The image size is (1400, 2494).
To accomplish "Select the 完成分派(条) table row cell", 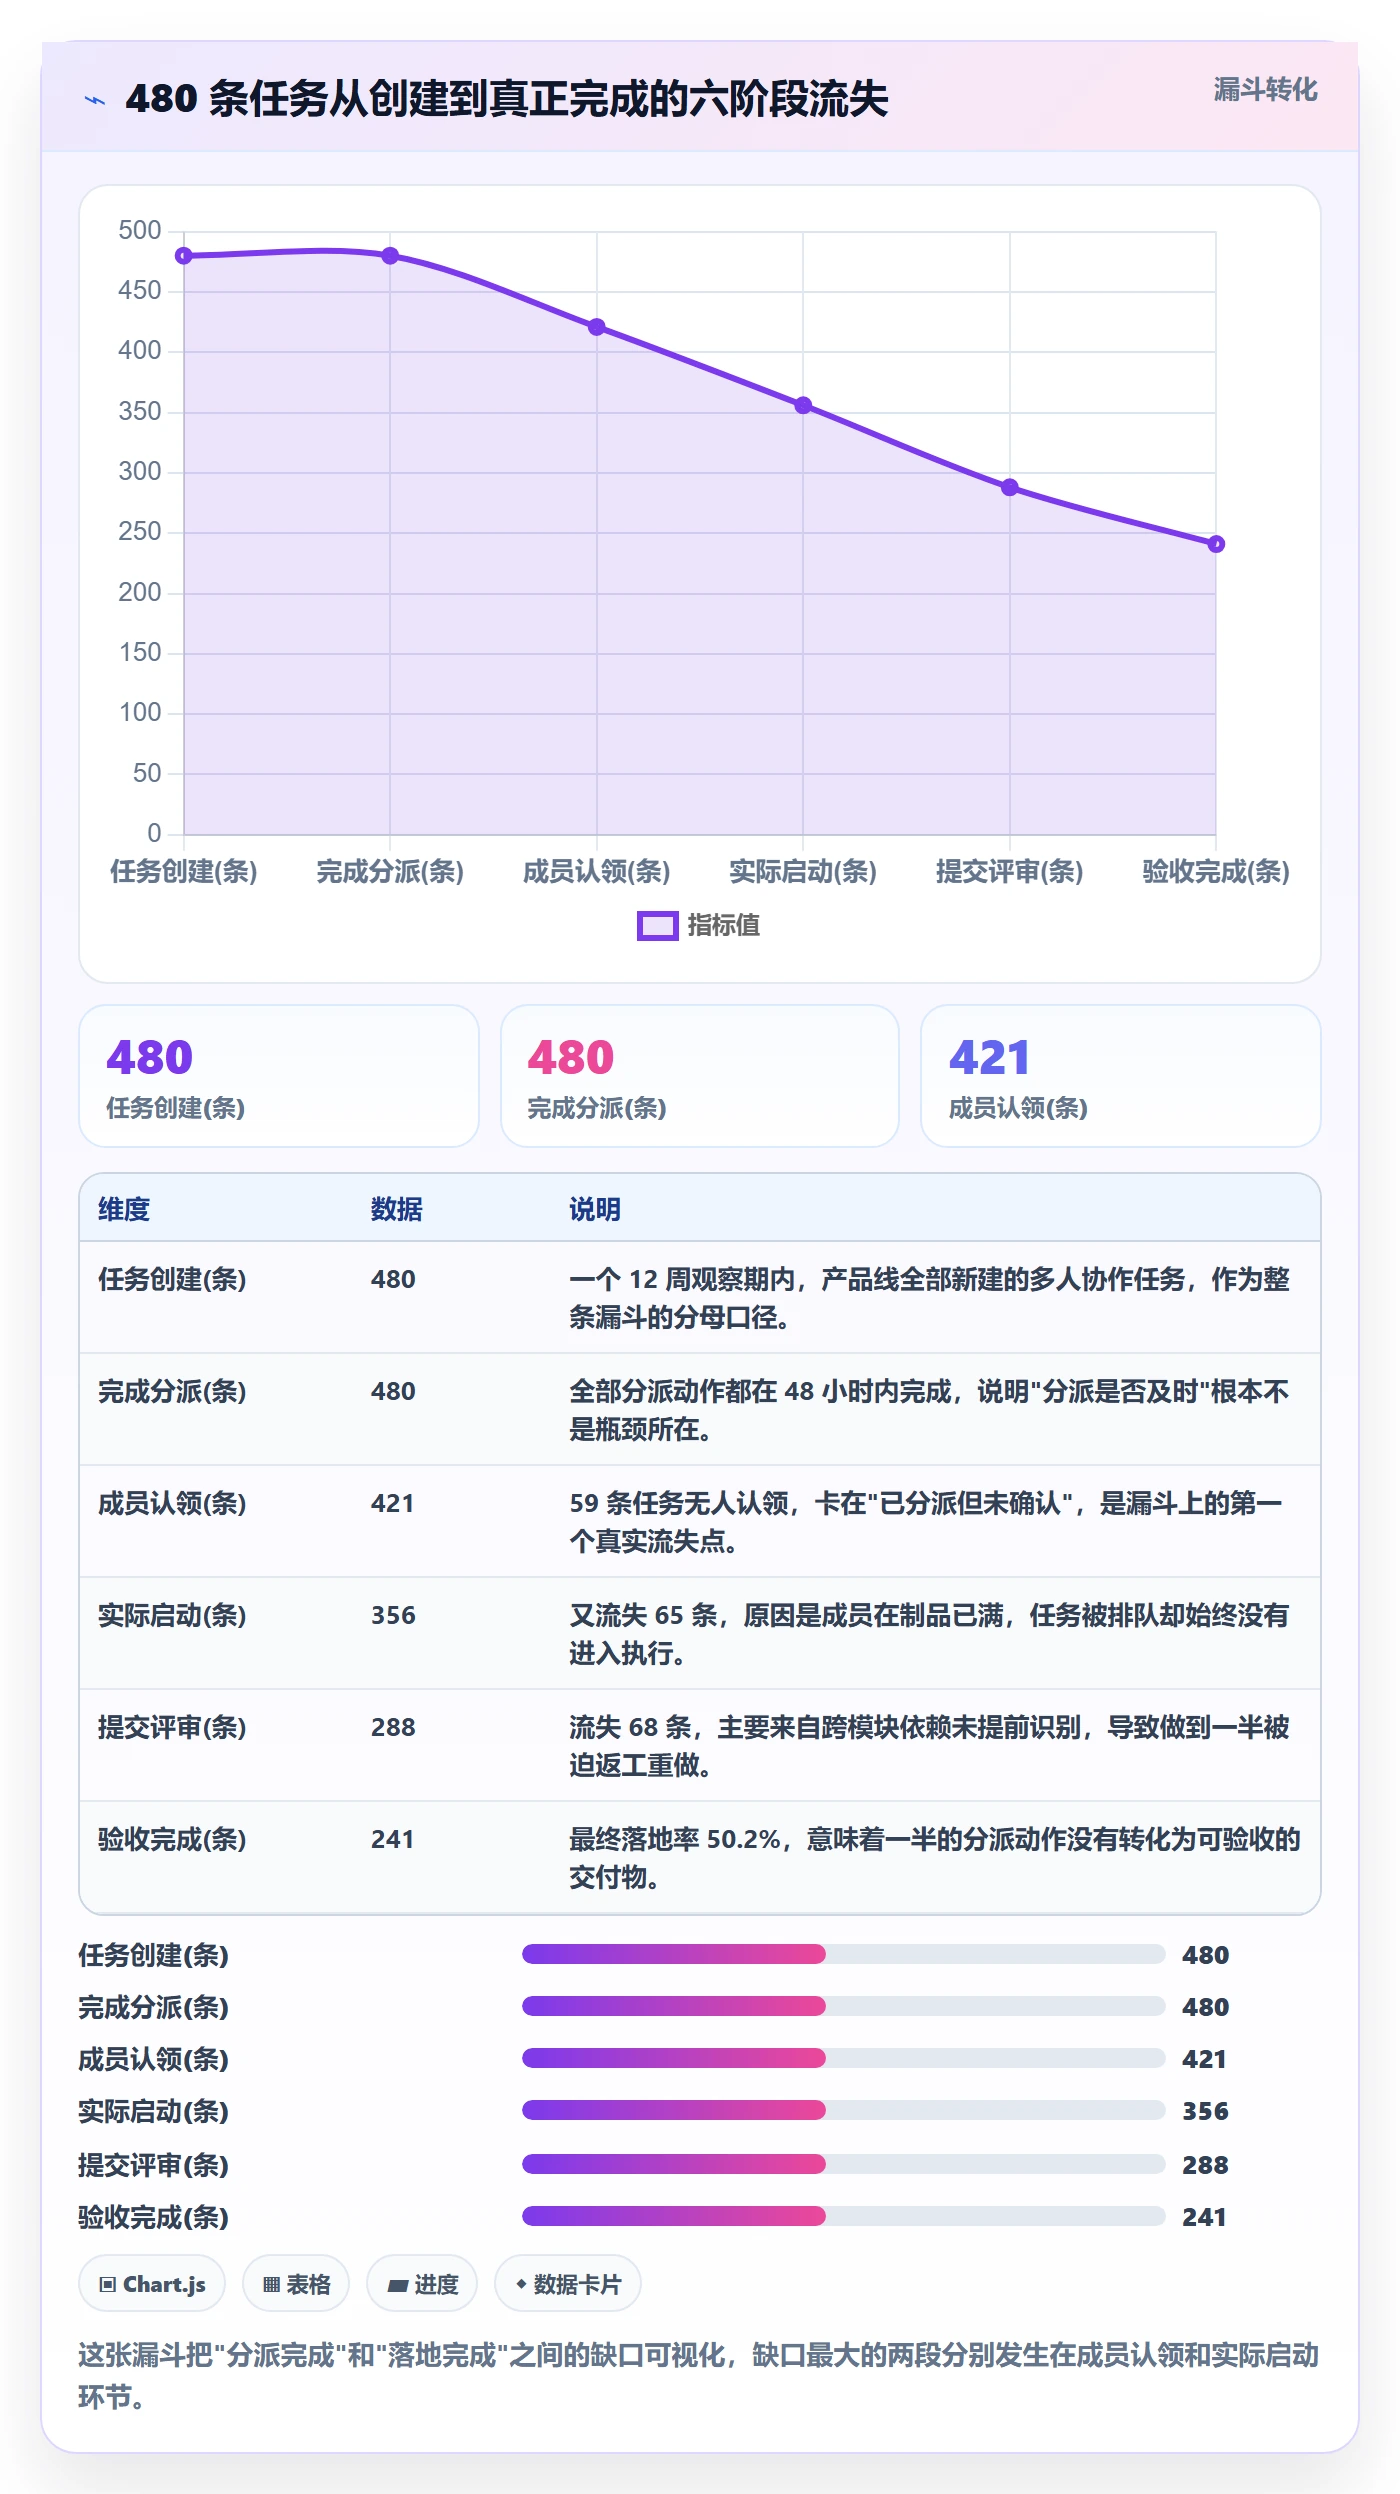I will [172, 1391].
